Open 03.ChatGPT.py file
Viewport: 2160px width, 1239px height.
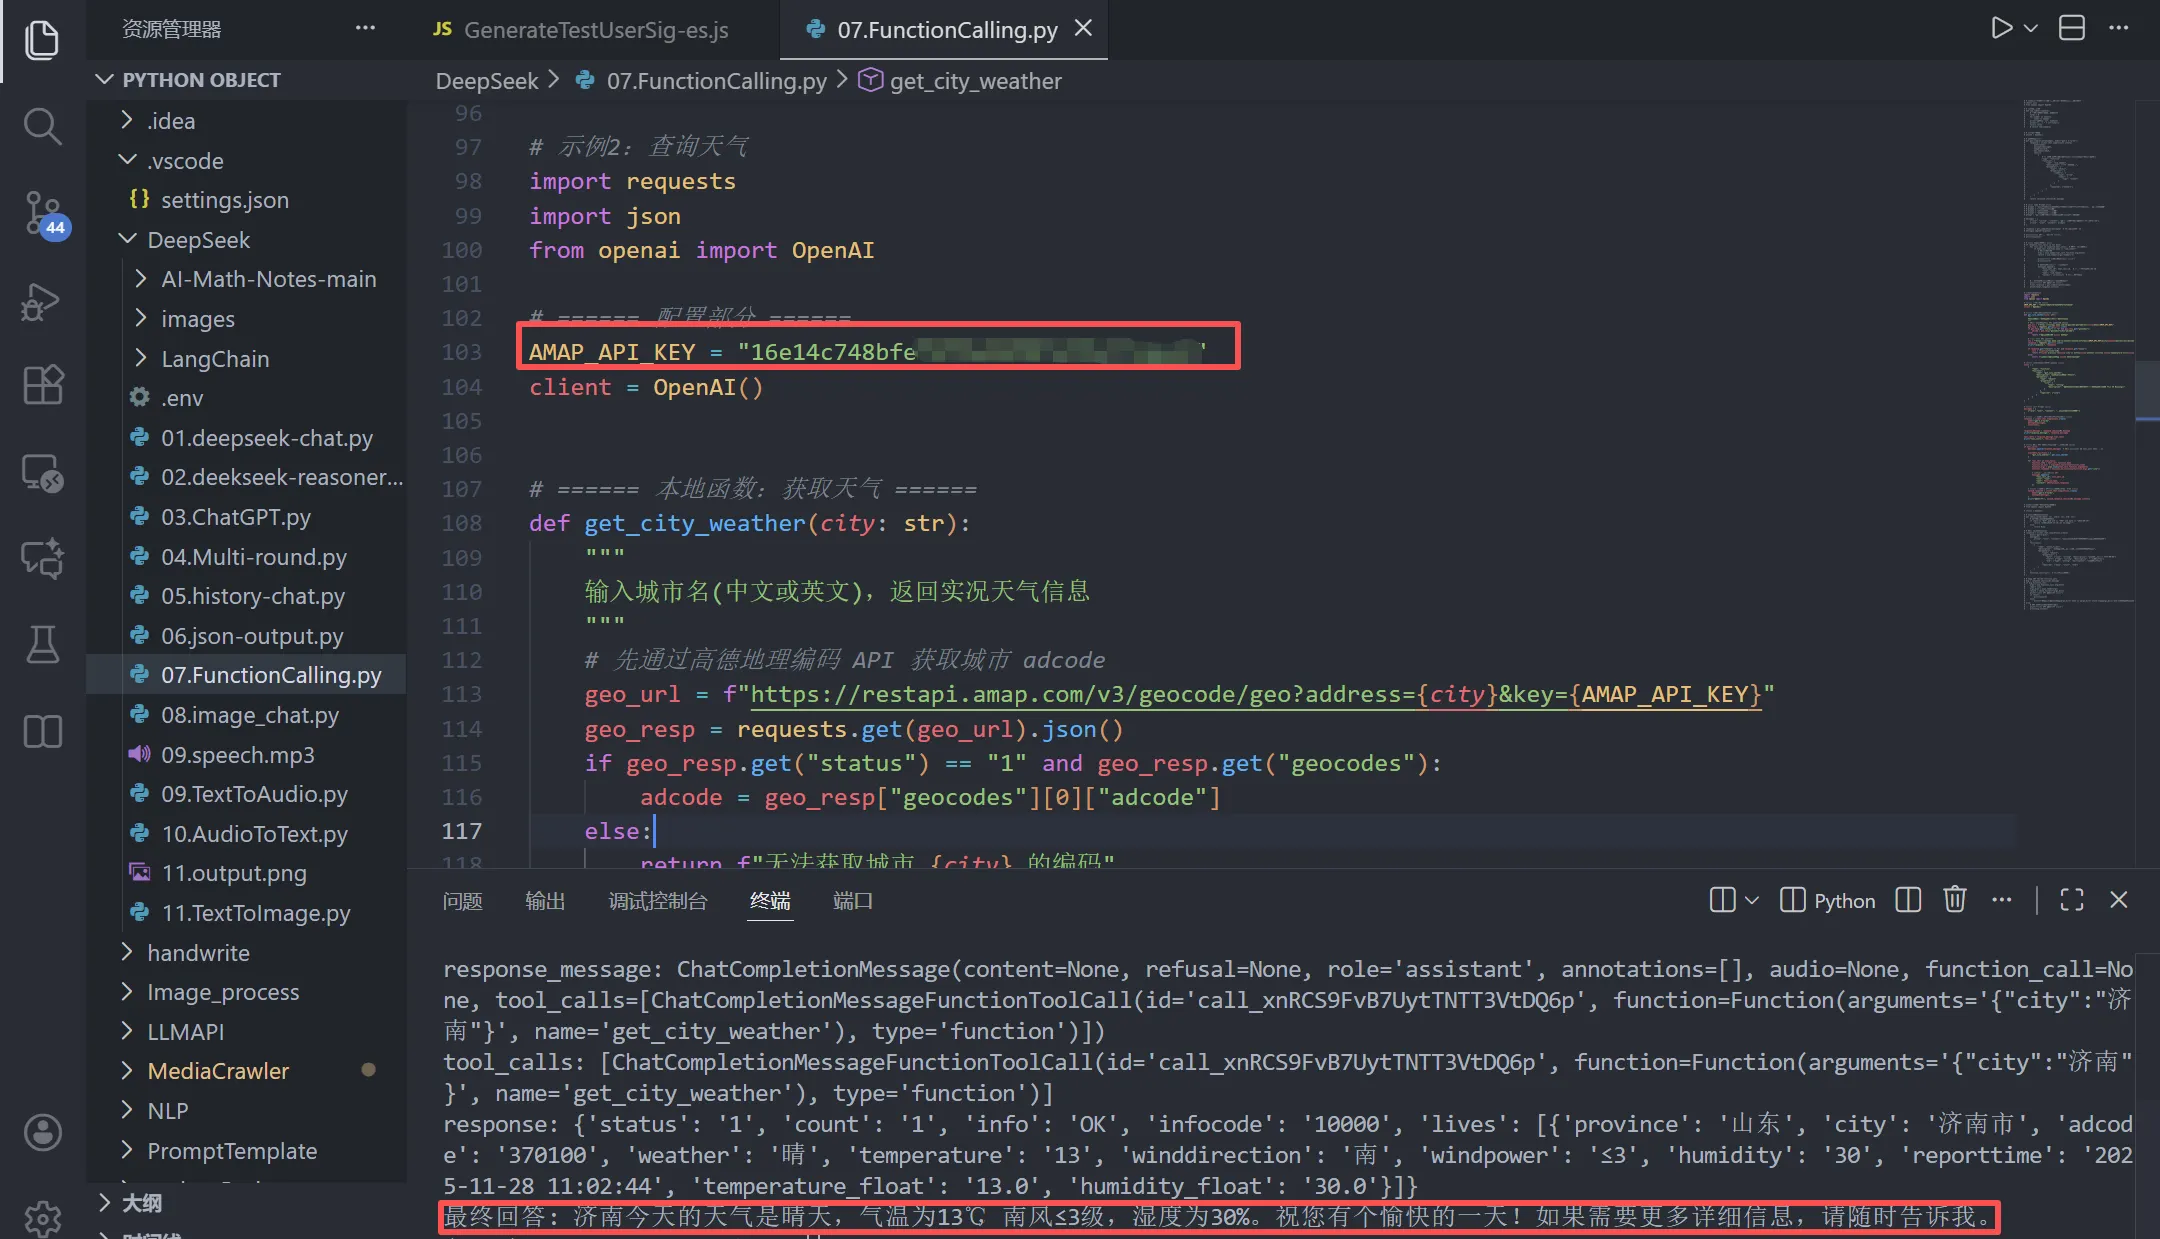(236, 517)
